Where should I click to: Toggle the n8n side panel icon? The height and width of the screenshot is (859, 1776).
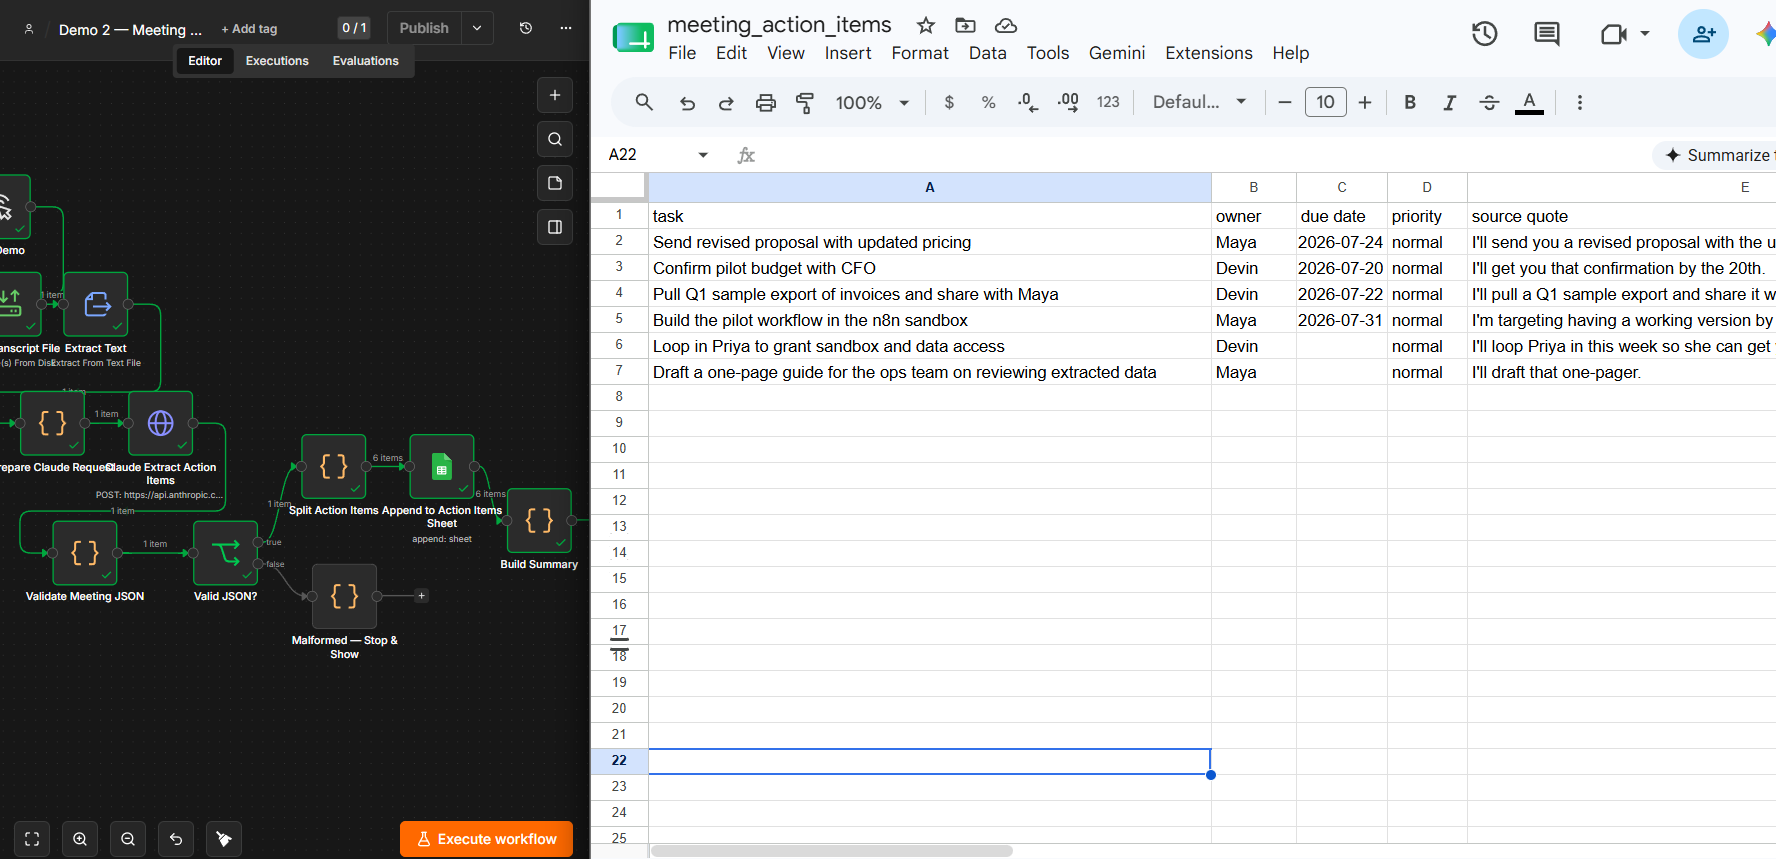click(x=555, y=227)
